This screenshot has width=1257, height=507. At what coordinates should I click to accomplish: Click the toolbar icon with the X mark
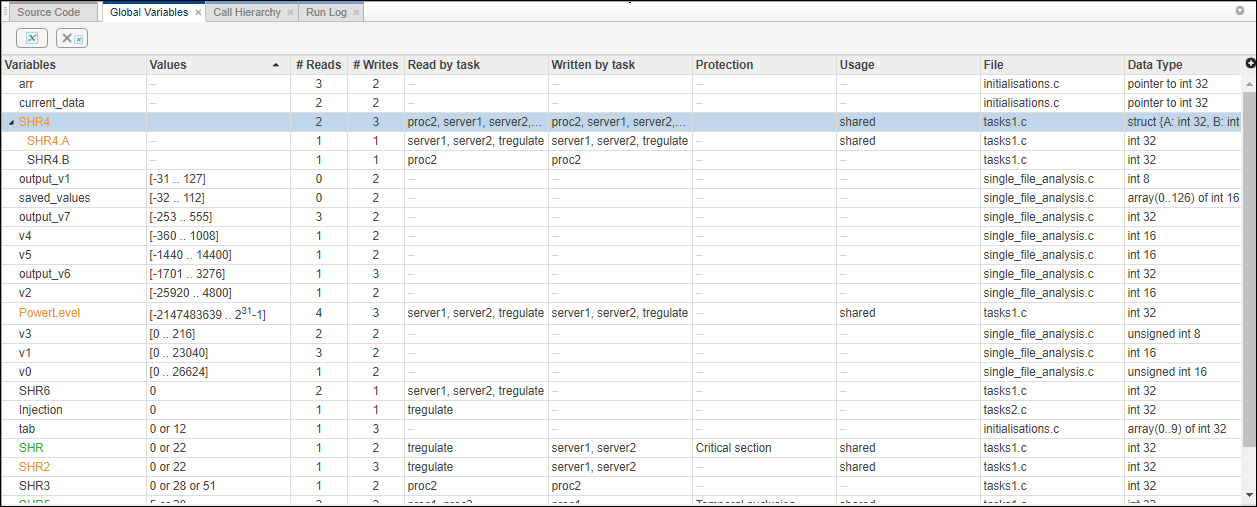(x=71, y=38)
